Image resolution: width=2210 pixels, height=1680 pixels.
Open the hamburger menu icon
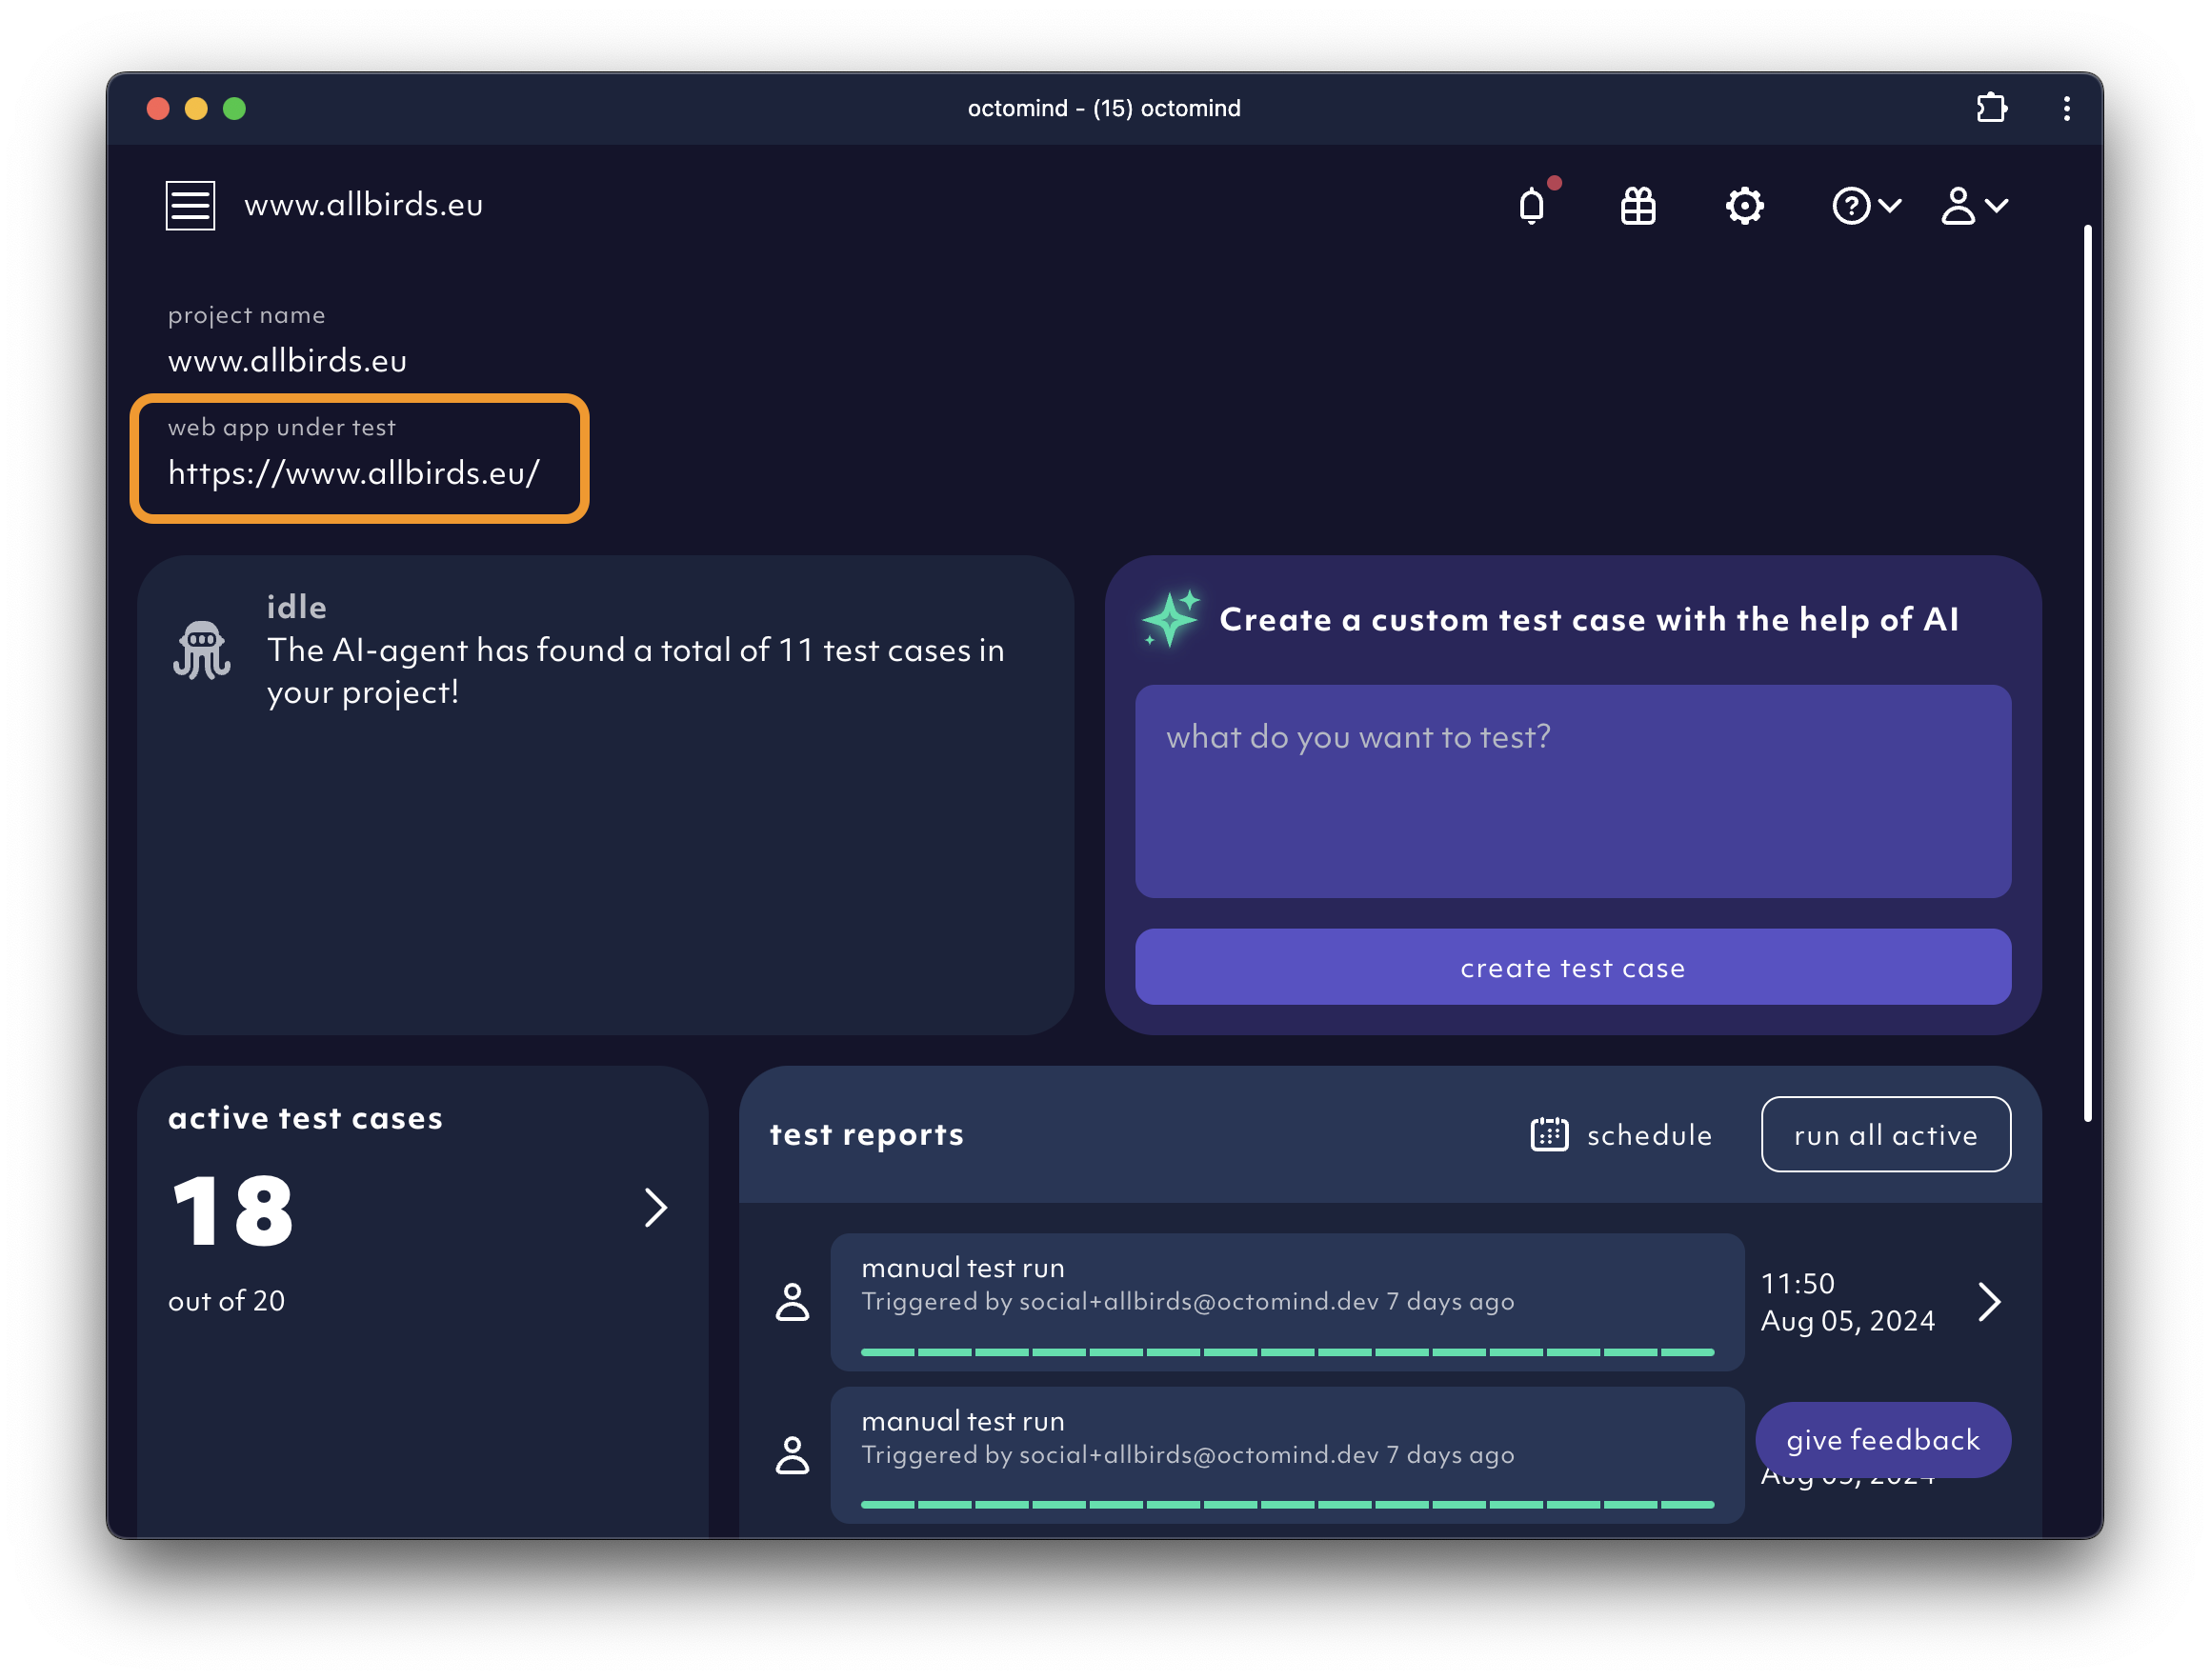click(x=190, y=205)
